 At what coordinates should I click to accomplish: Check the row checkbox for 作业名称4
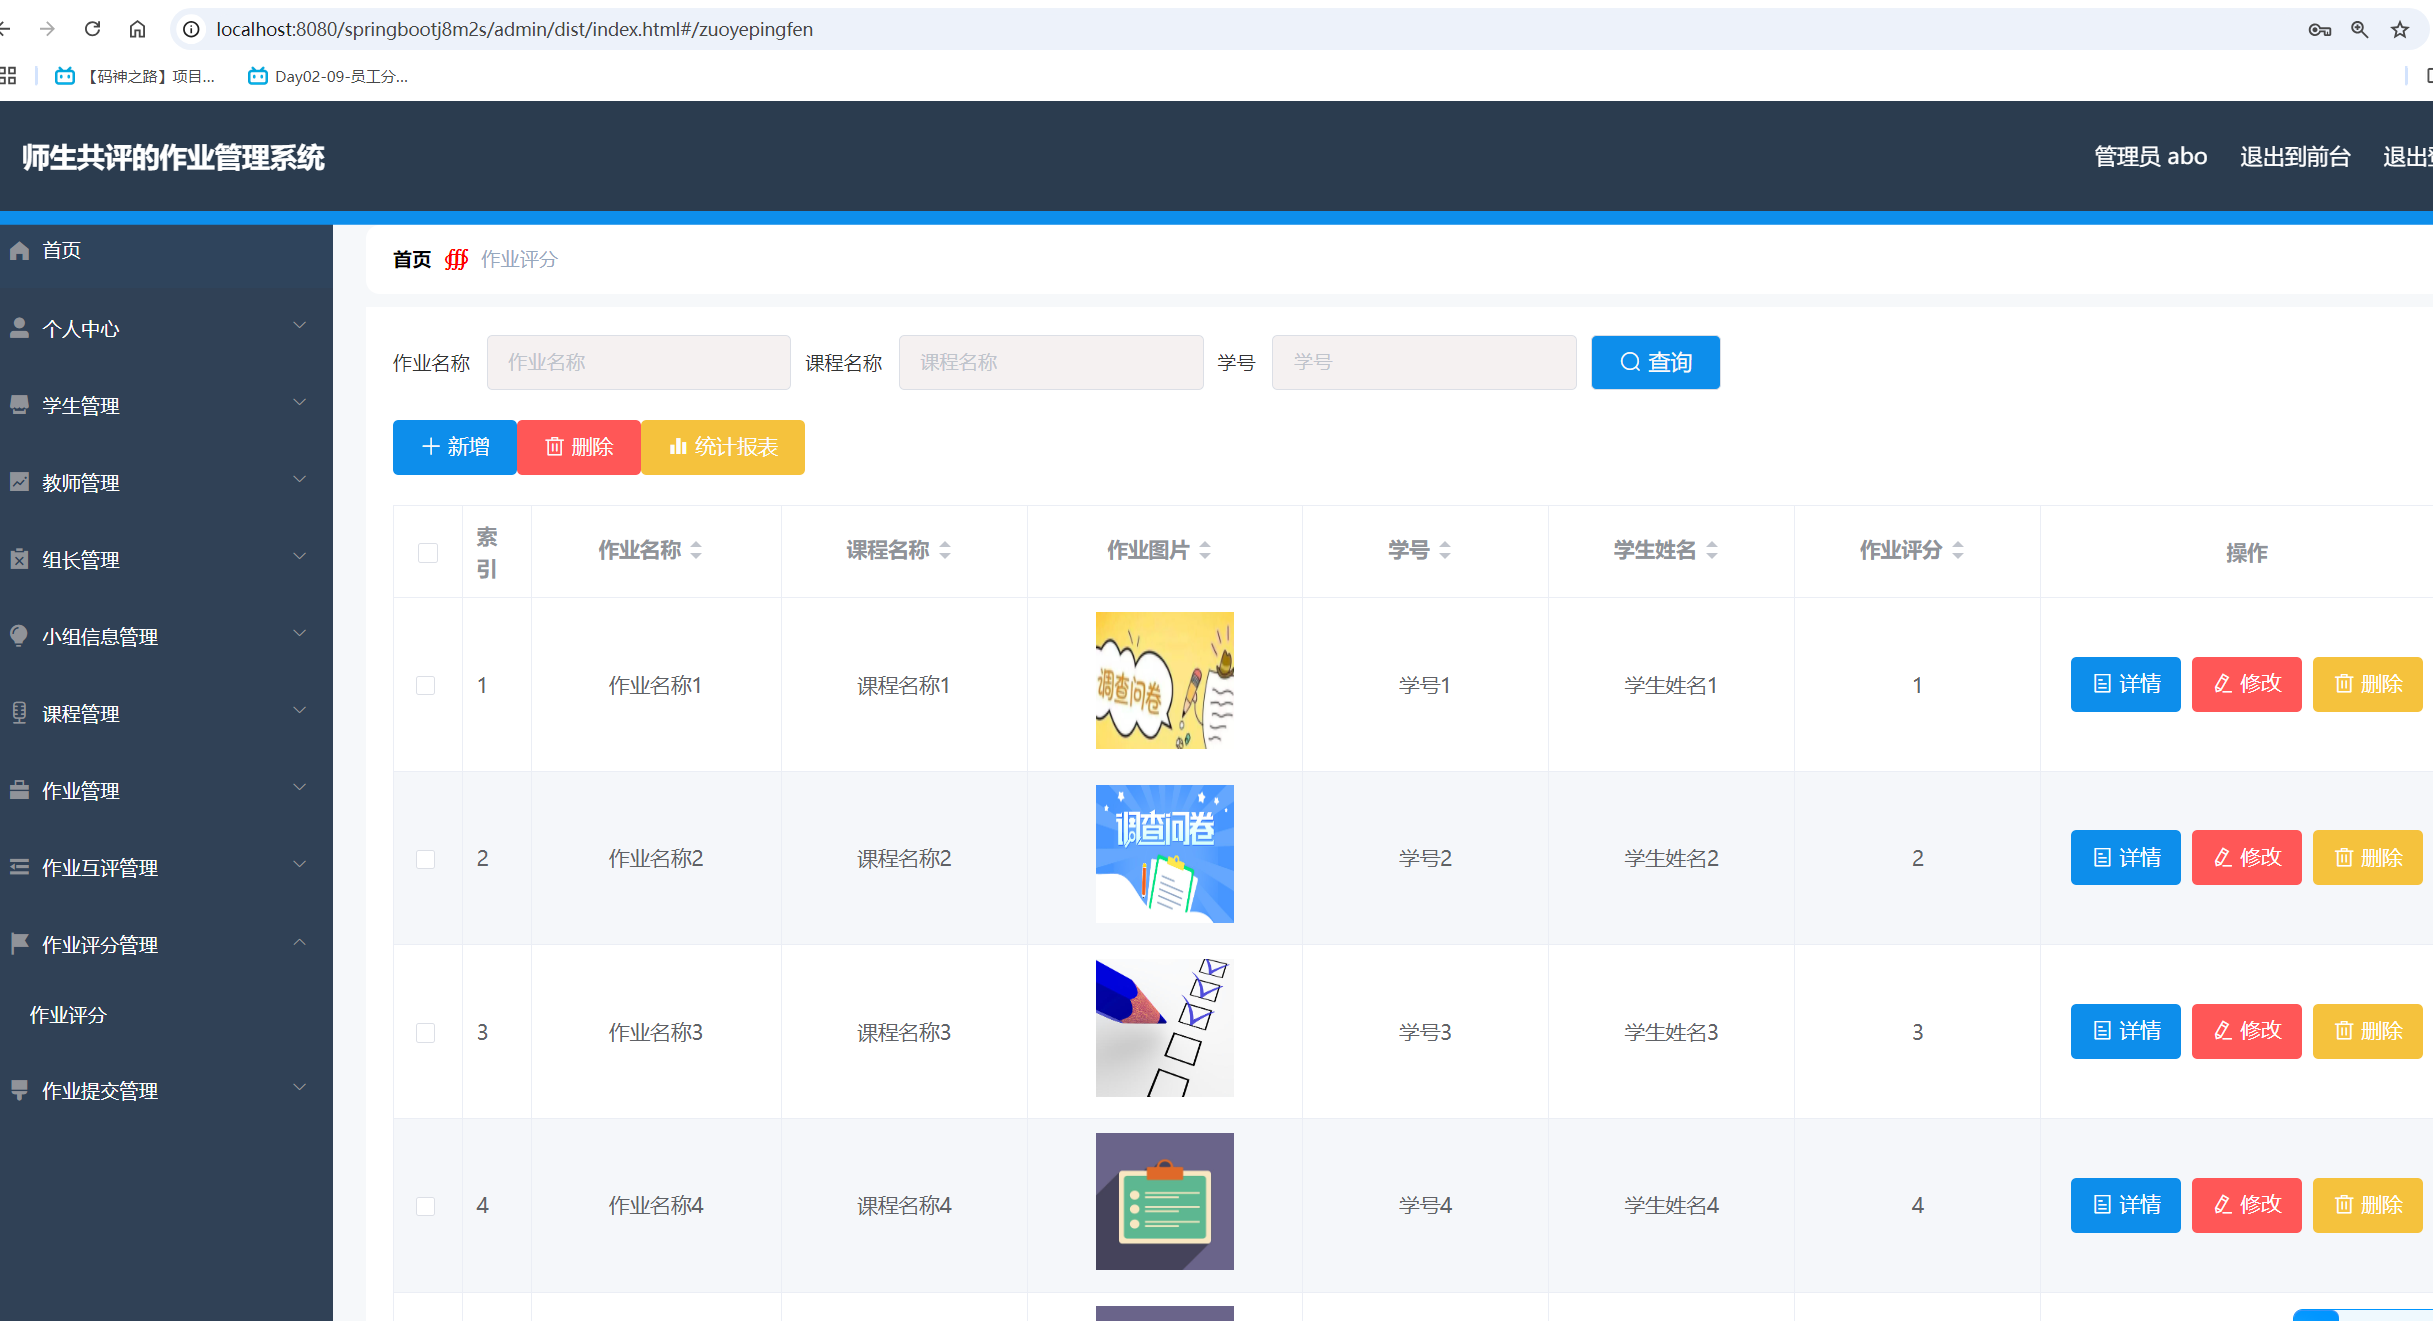pos(426,1206)
